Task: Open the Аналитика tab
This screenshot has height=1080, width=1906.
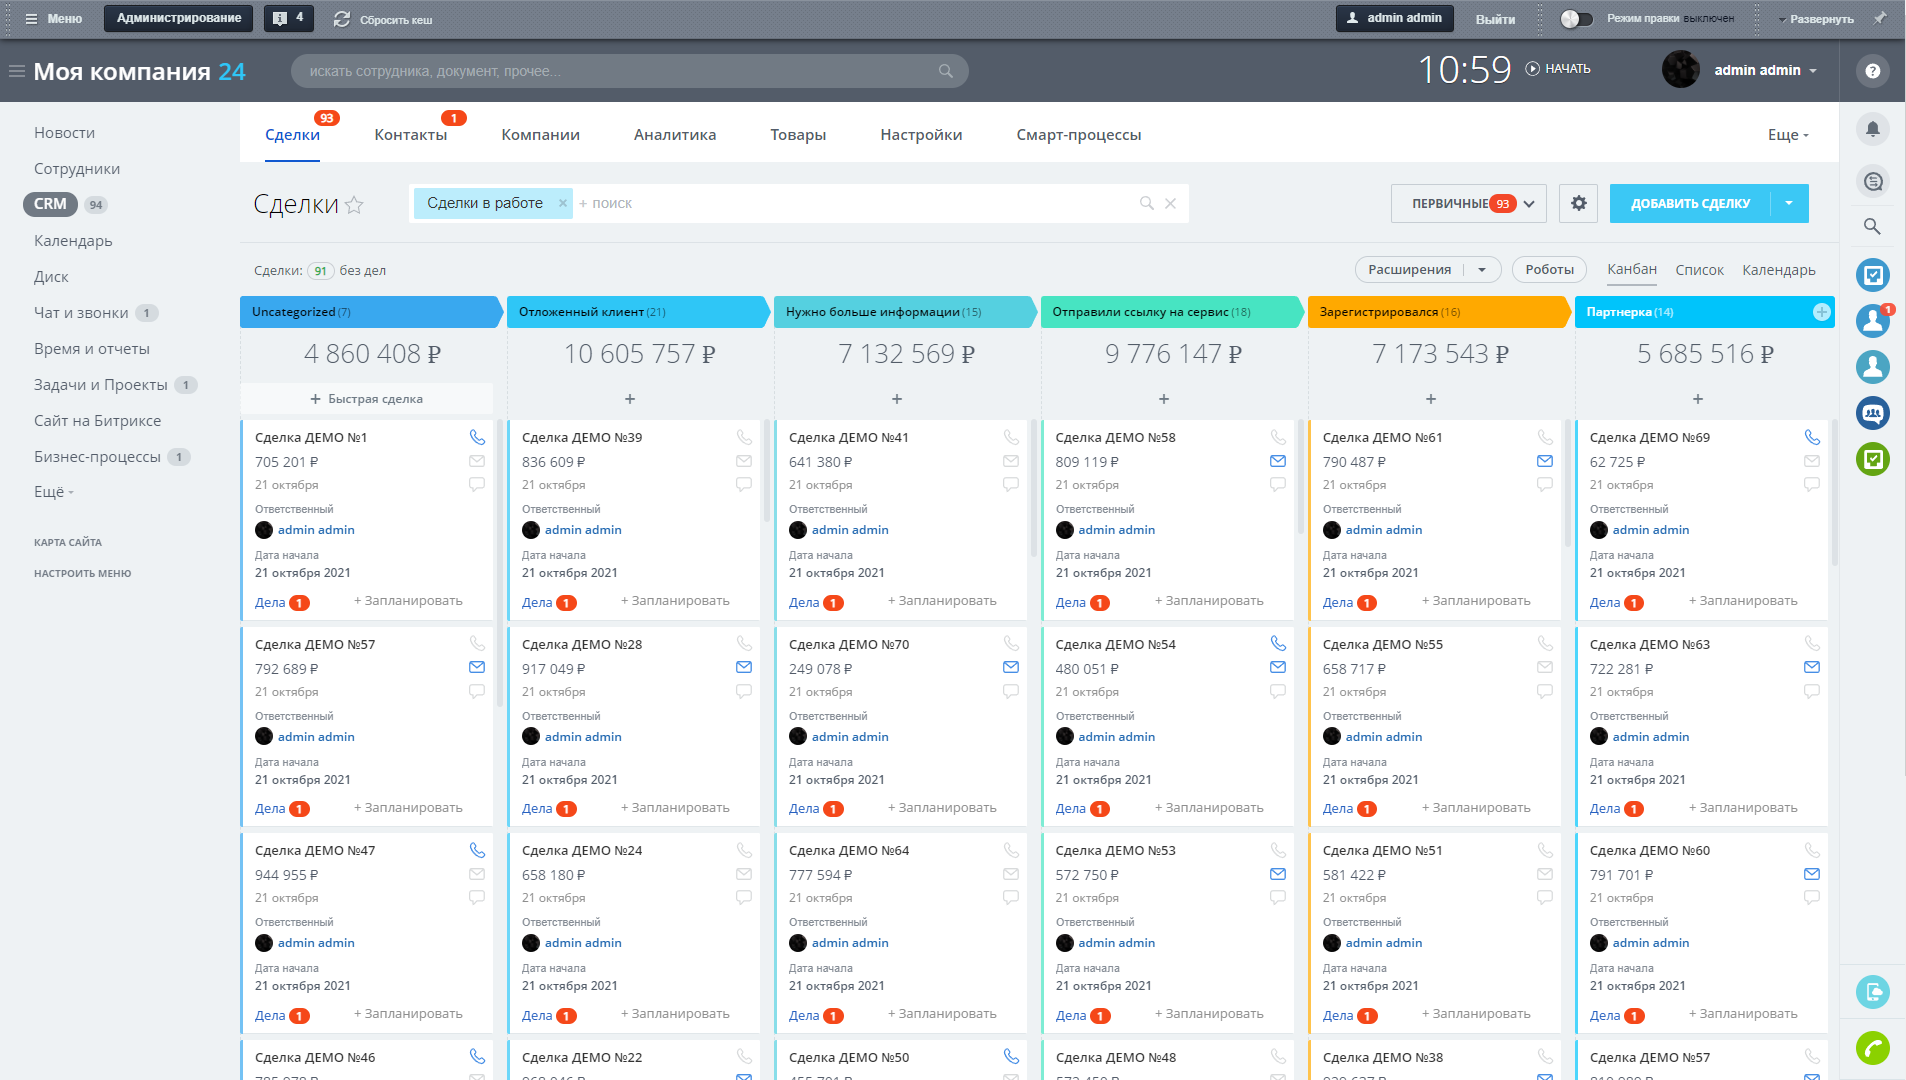Action: pyautogui.click(x=675, y=135)
